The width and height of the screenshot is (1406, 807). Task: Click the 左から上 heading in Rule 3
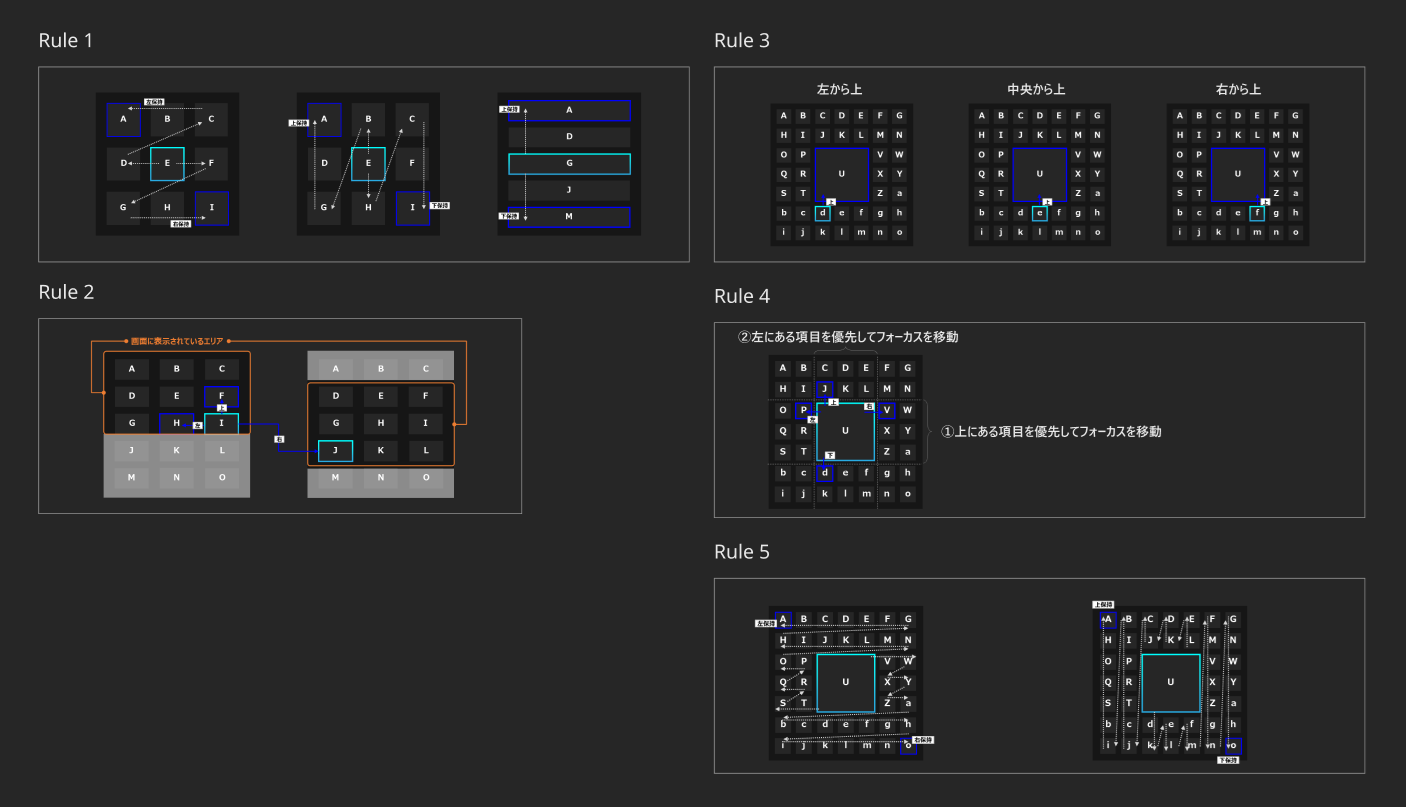click(x=837, y=90)
